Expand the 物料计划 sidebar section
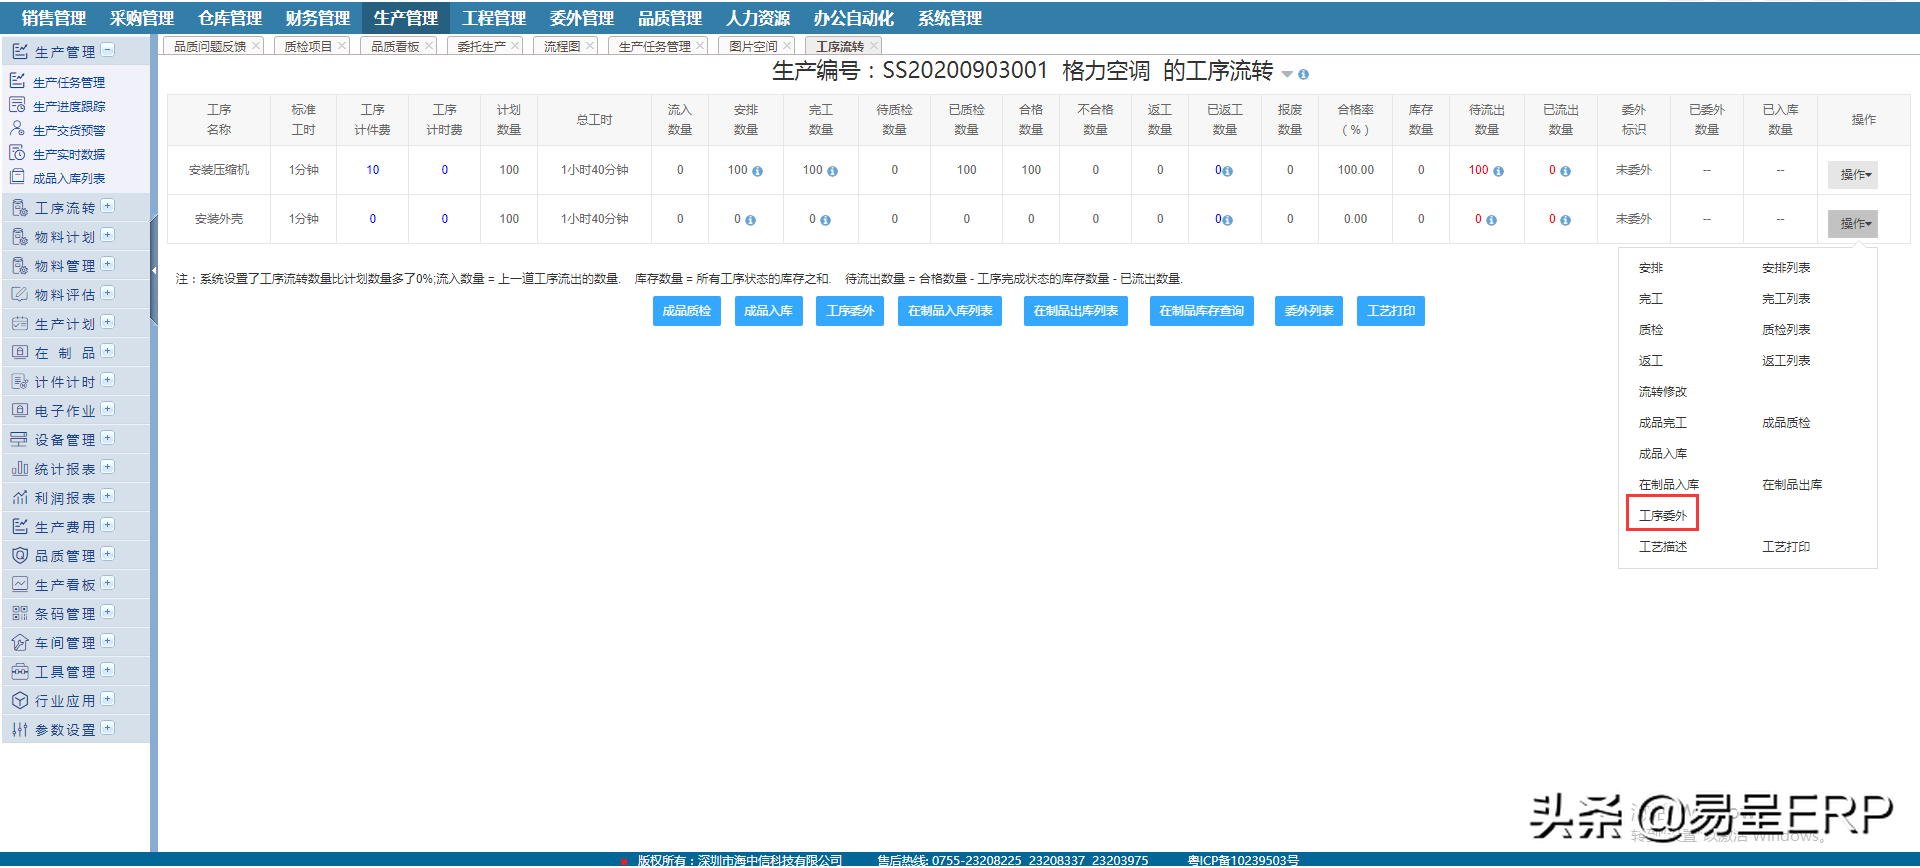1920x868 pixels. pyautogui.click(x=108, y=236)
